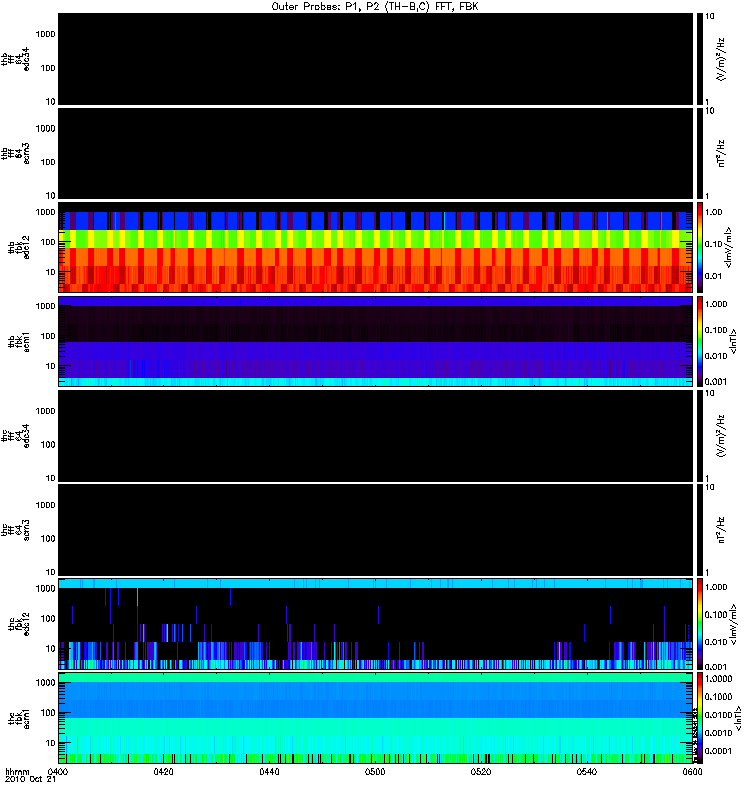Image resolution: width=750 pixels, height=800 pixels.
Task: Click the thc fbk edc12 spectrogram panel
Action: click(376, 624)
